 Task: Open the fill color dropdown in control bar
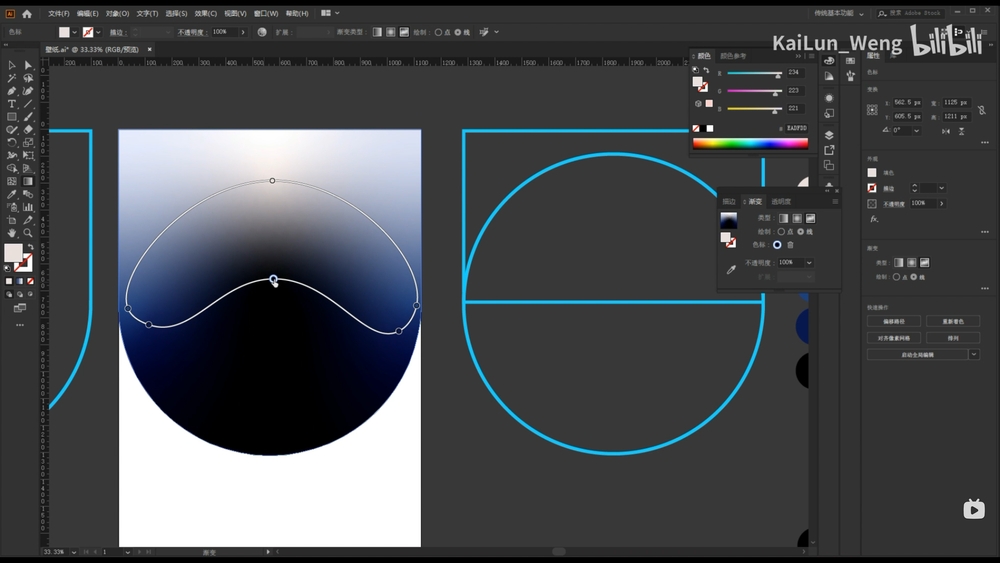pyautogui.click(x=75, y=32)
